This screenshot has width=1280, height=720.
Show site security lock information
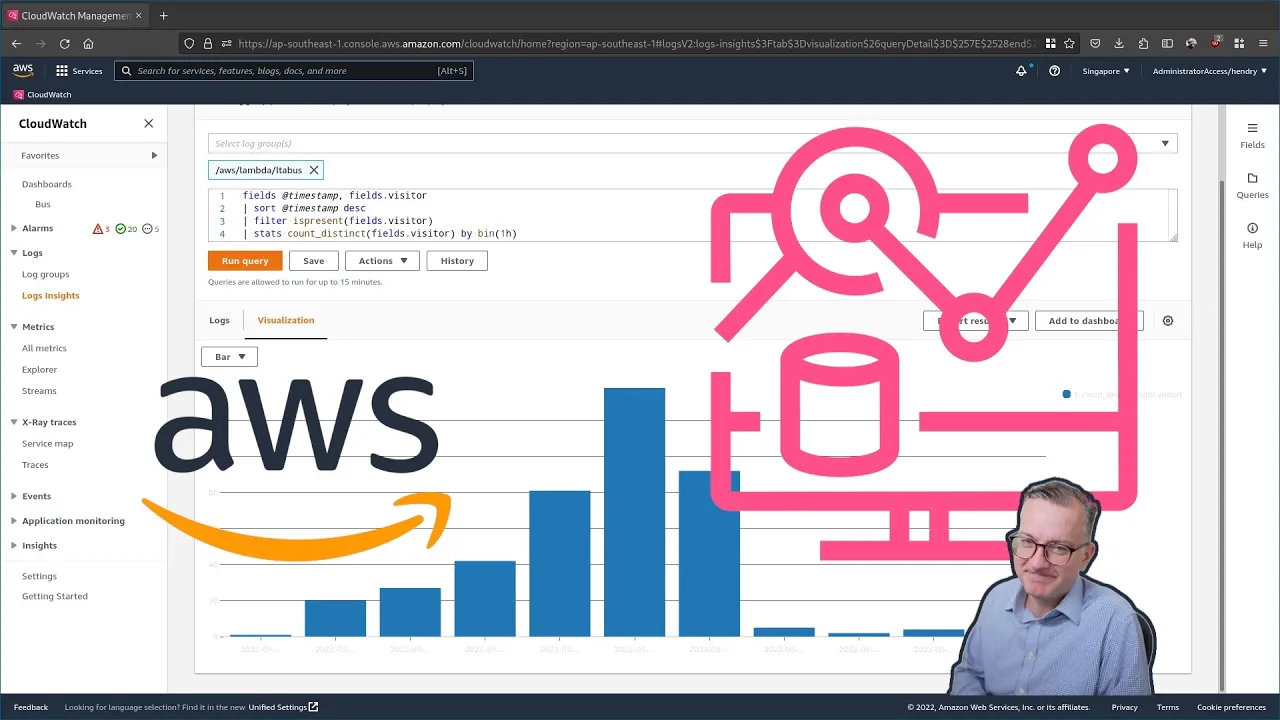click(x=208, y=44)
